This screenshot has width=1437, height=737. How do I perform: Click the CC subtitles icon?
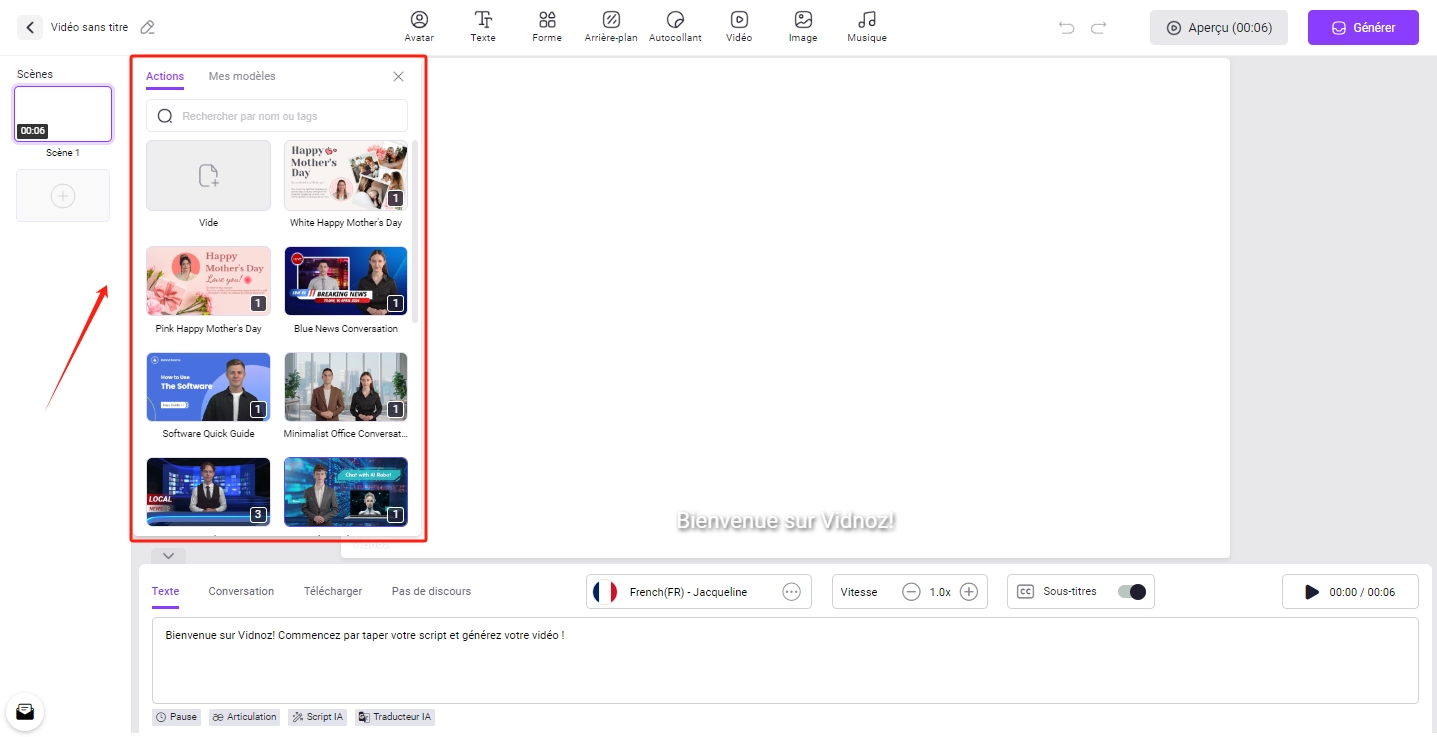(1025, 592)
